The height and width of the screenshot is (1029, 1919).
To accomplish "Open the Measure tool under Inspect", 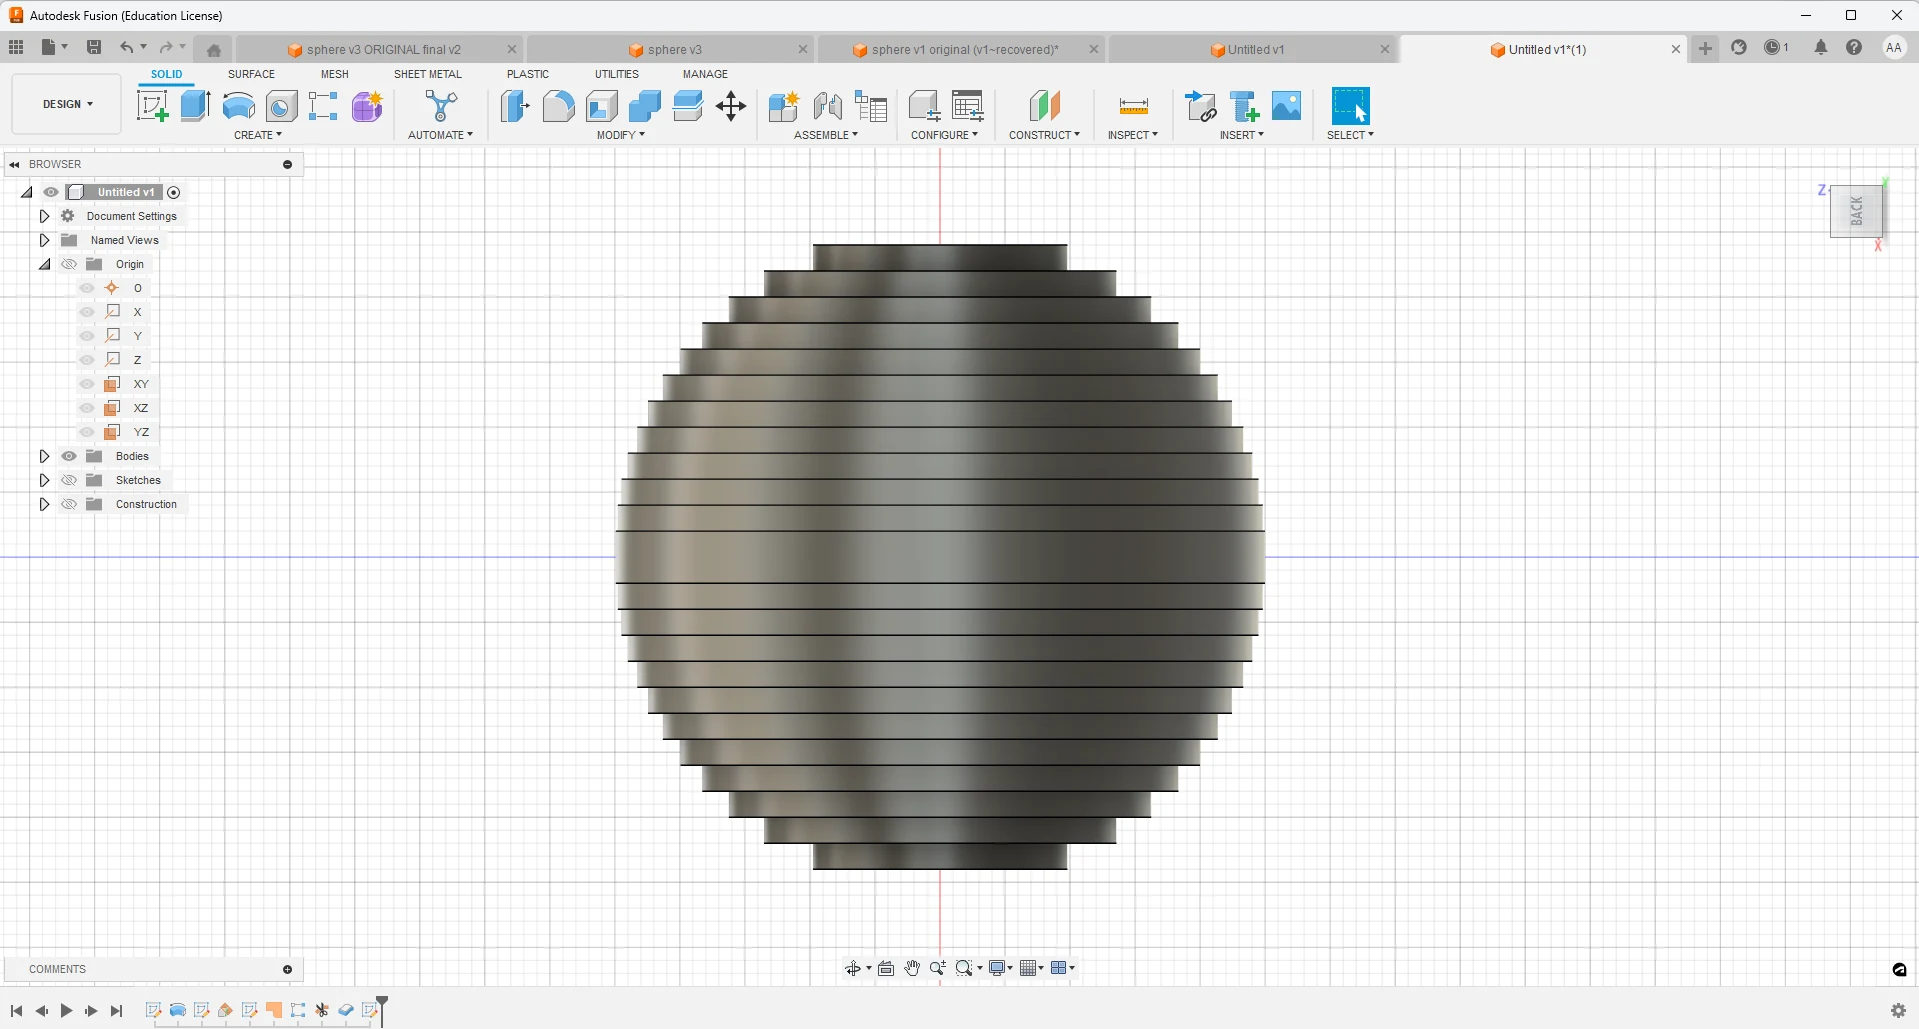I will (1133, 106).
